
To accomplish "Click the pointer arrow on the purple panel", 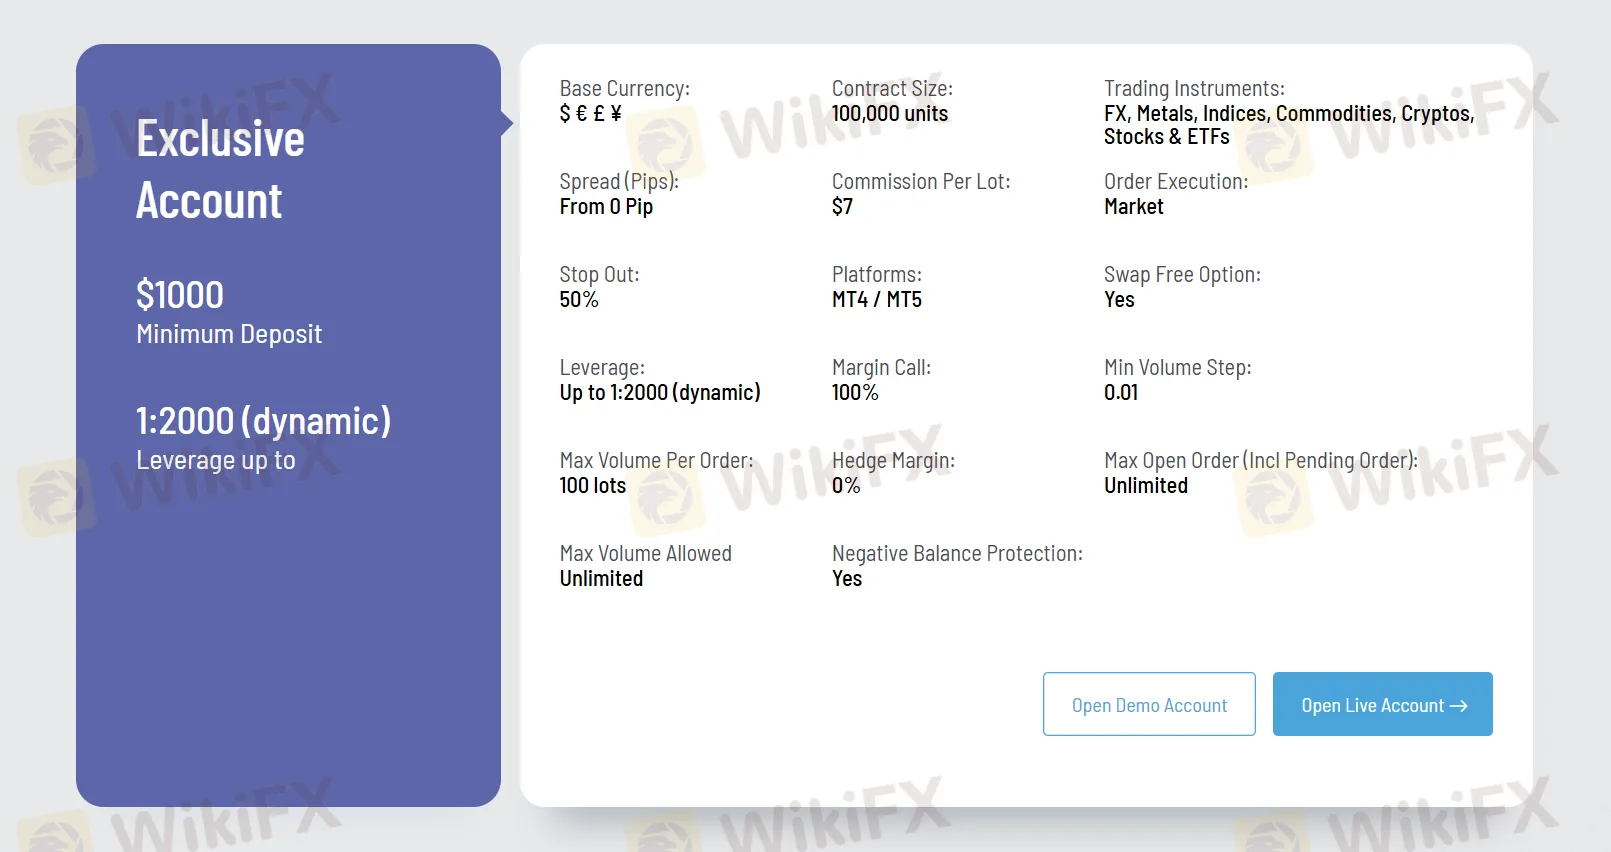I will [x=507, y=123].
